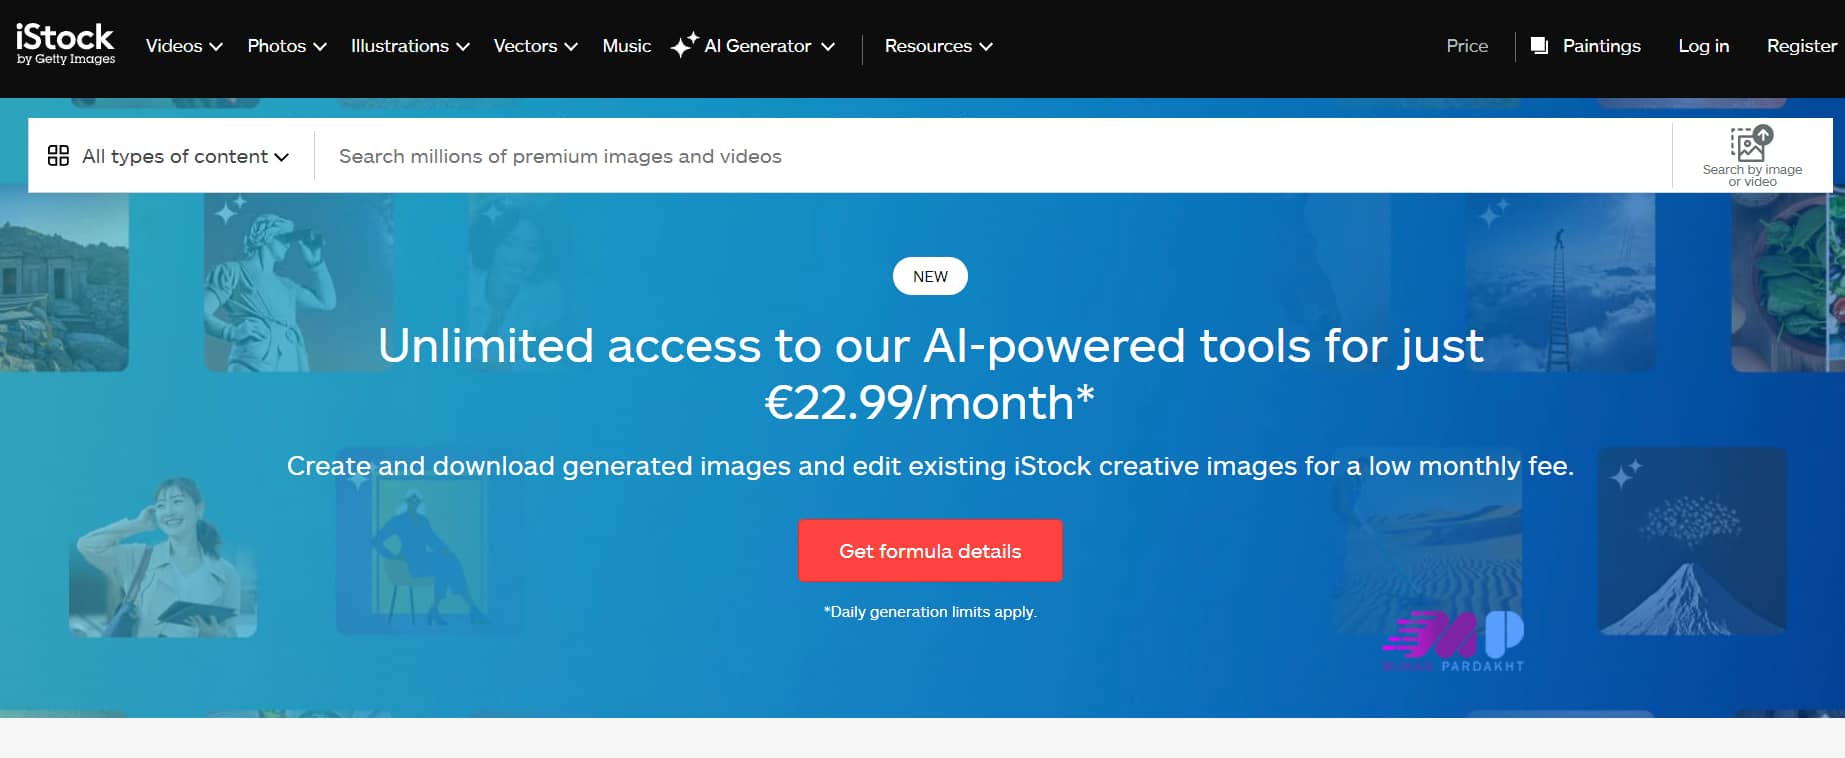The width and height of the screenshot is (1845, 758).
Task: Open the All types of content selector
Action: click(169, 156)
